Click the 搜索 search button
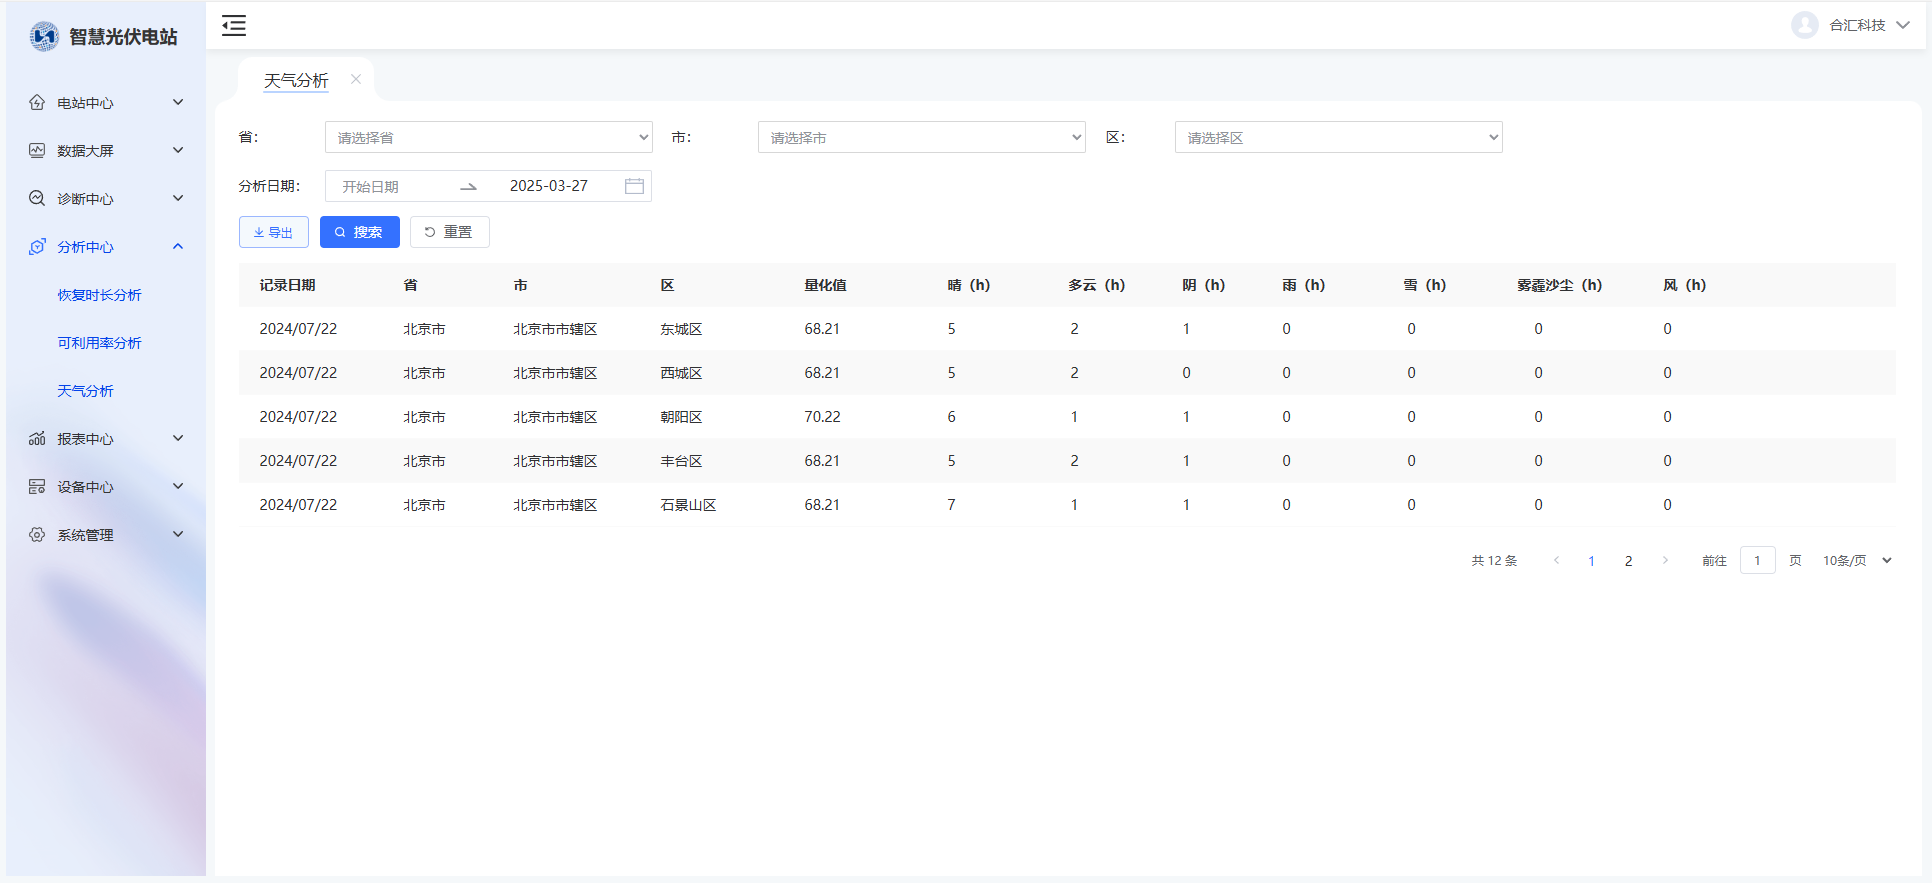1932x883 pixels. [359, 232]
